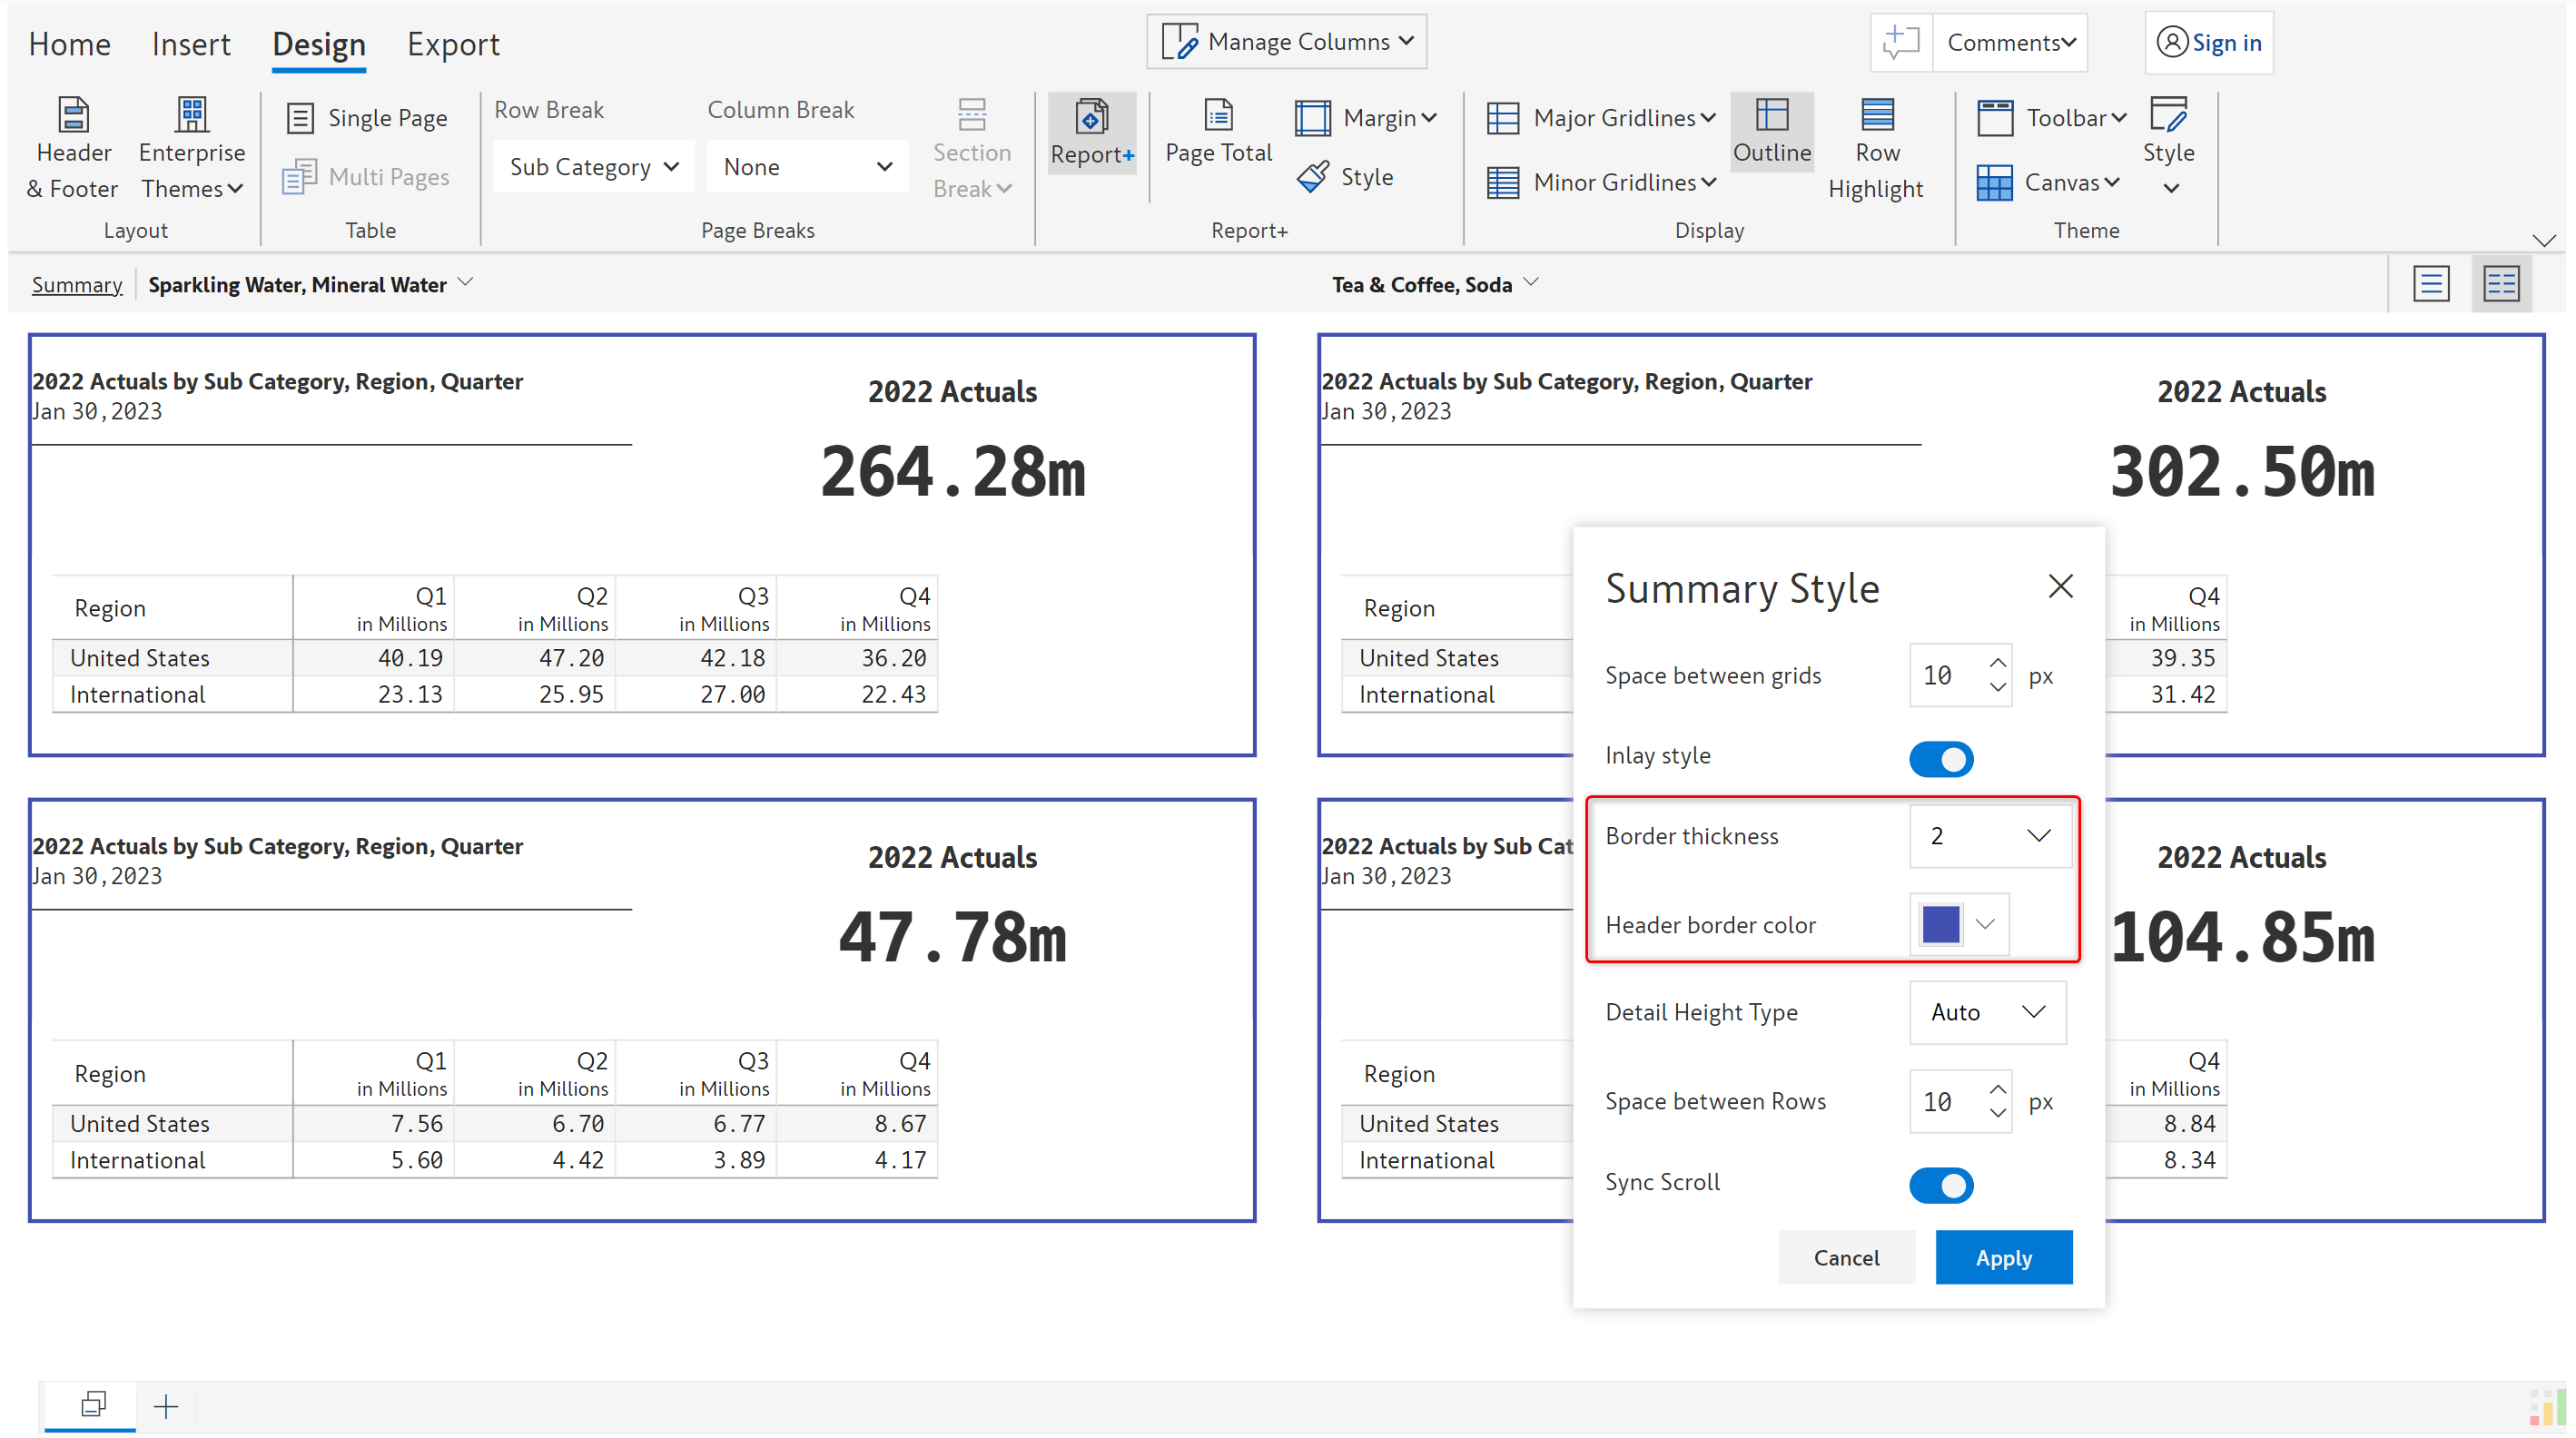Click the Page Total icon
The image size is (2576, 1438).
coord(1217,116)
